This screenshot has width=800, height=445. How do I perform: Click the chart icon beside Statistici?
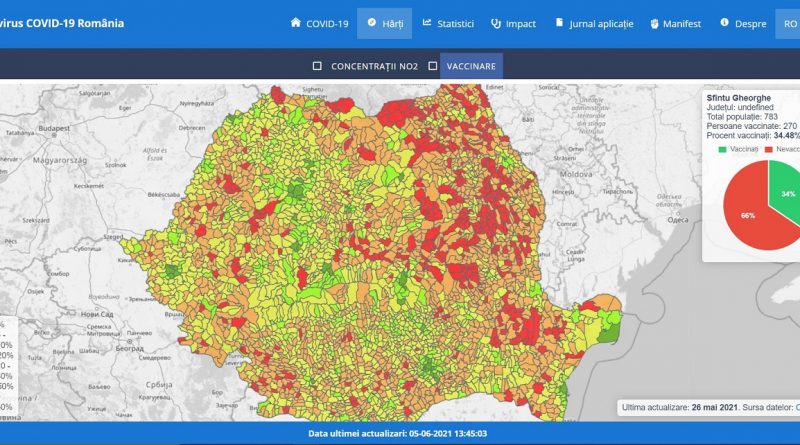pos(427,23)
